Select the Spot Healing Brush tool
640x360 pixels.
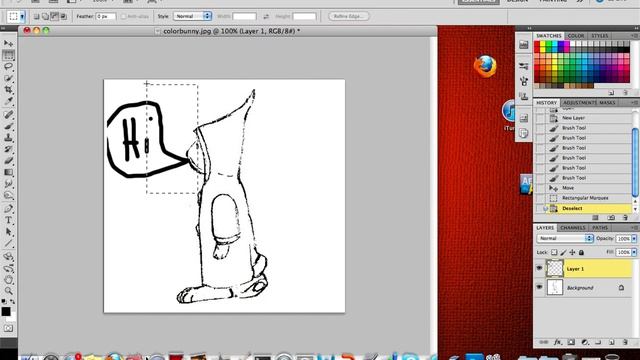(x=8, y=115)
